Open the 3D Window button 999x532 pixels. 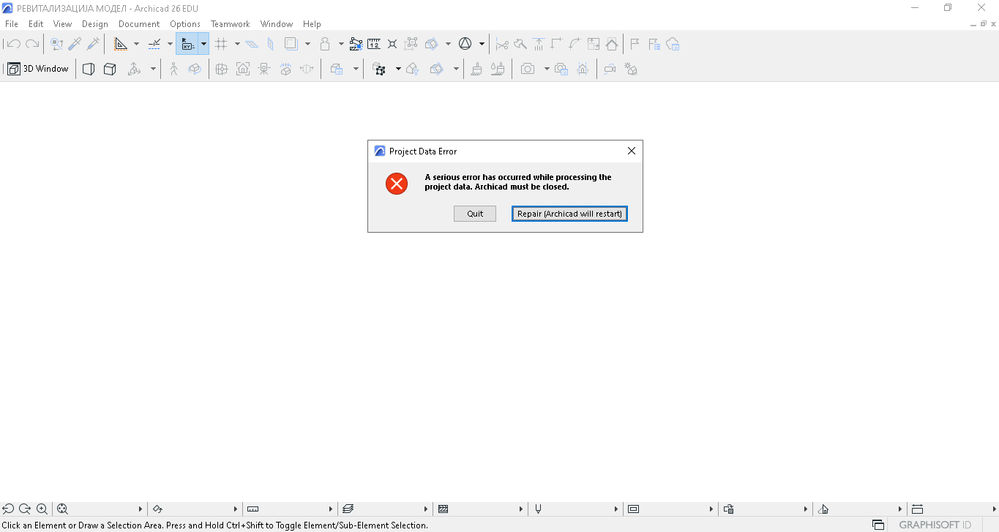[x=38, y=69]
